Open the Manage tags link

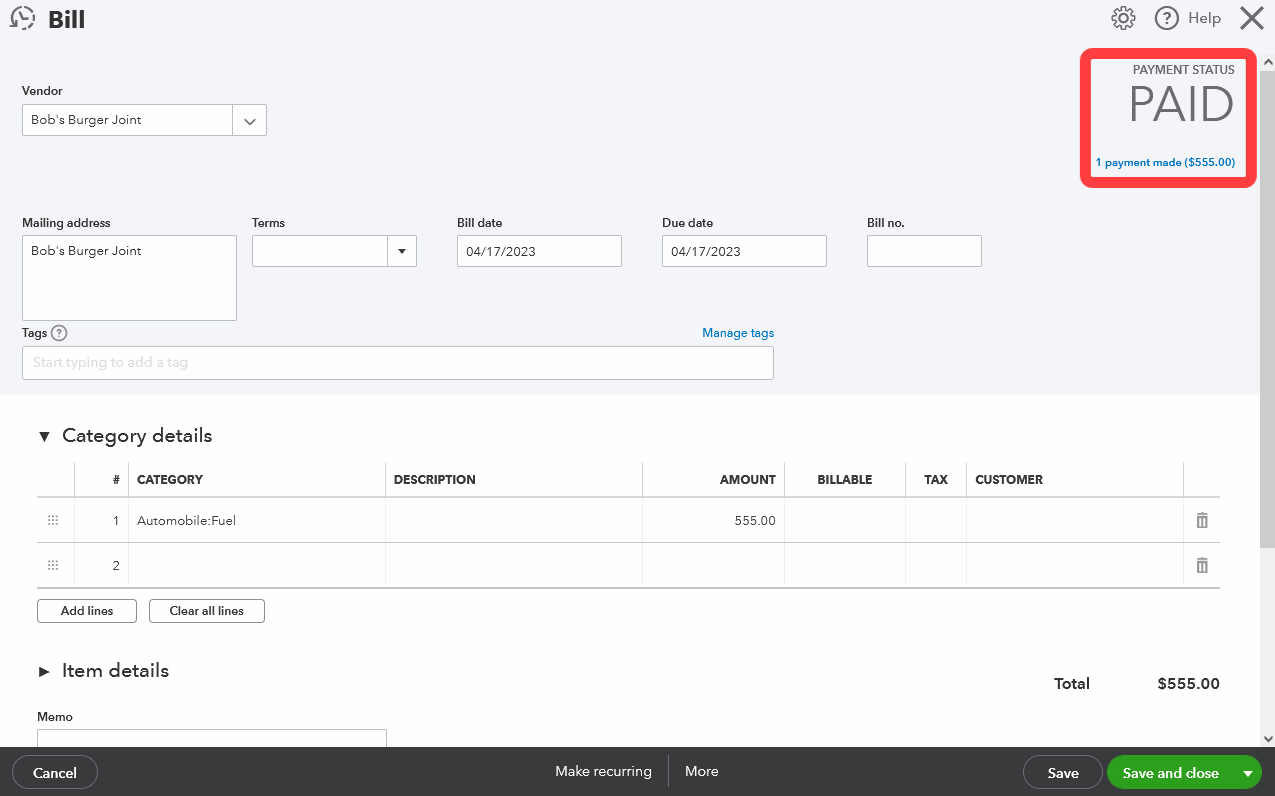(x=737, y=333)
